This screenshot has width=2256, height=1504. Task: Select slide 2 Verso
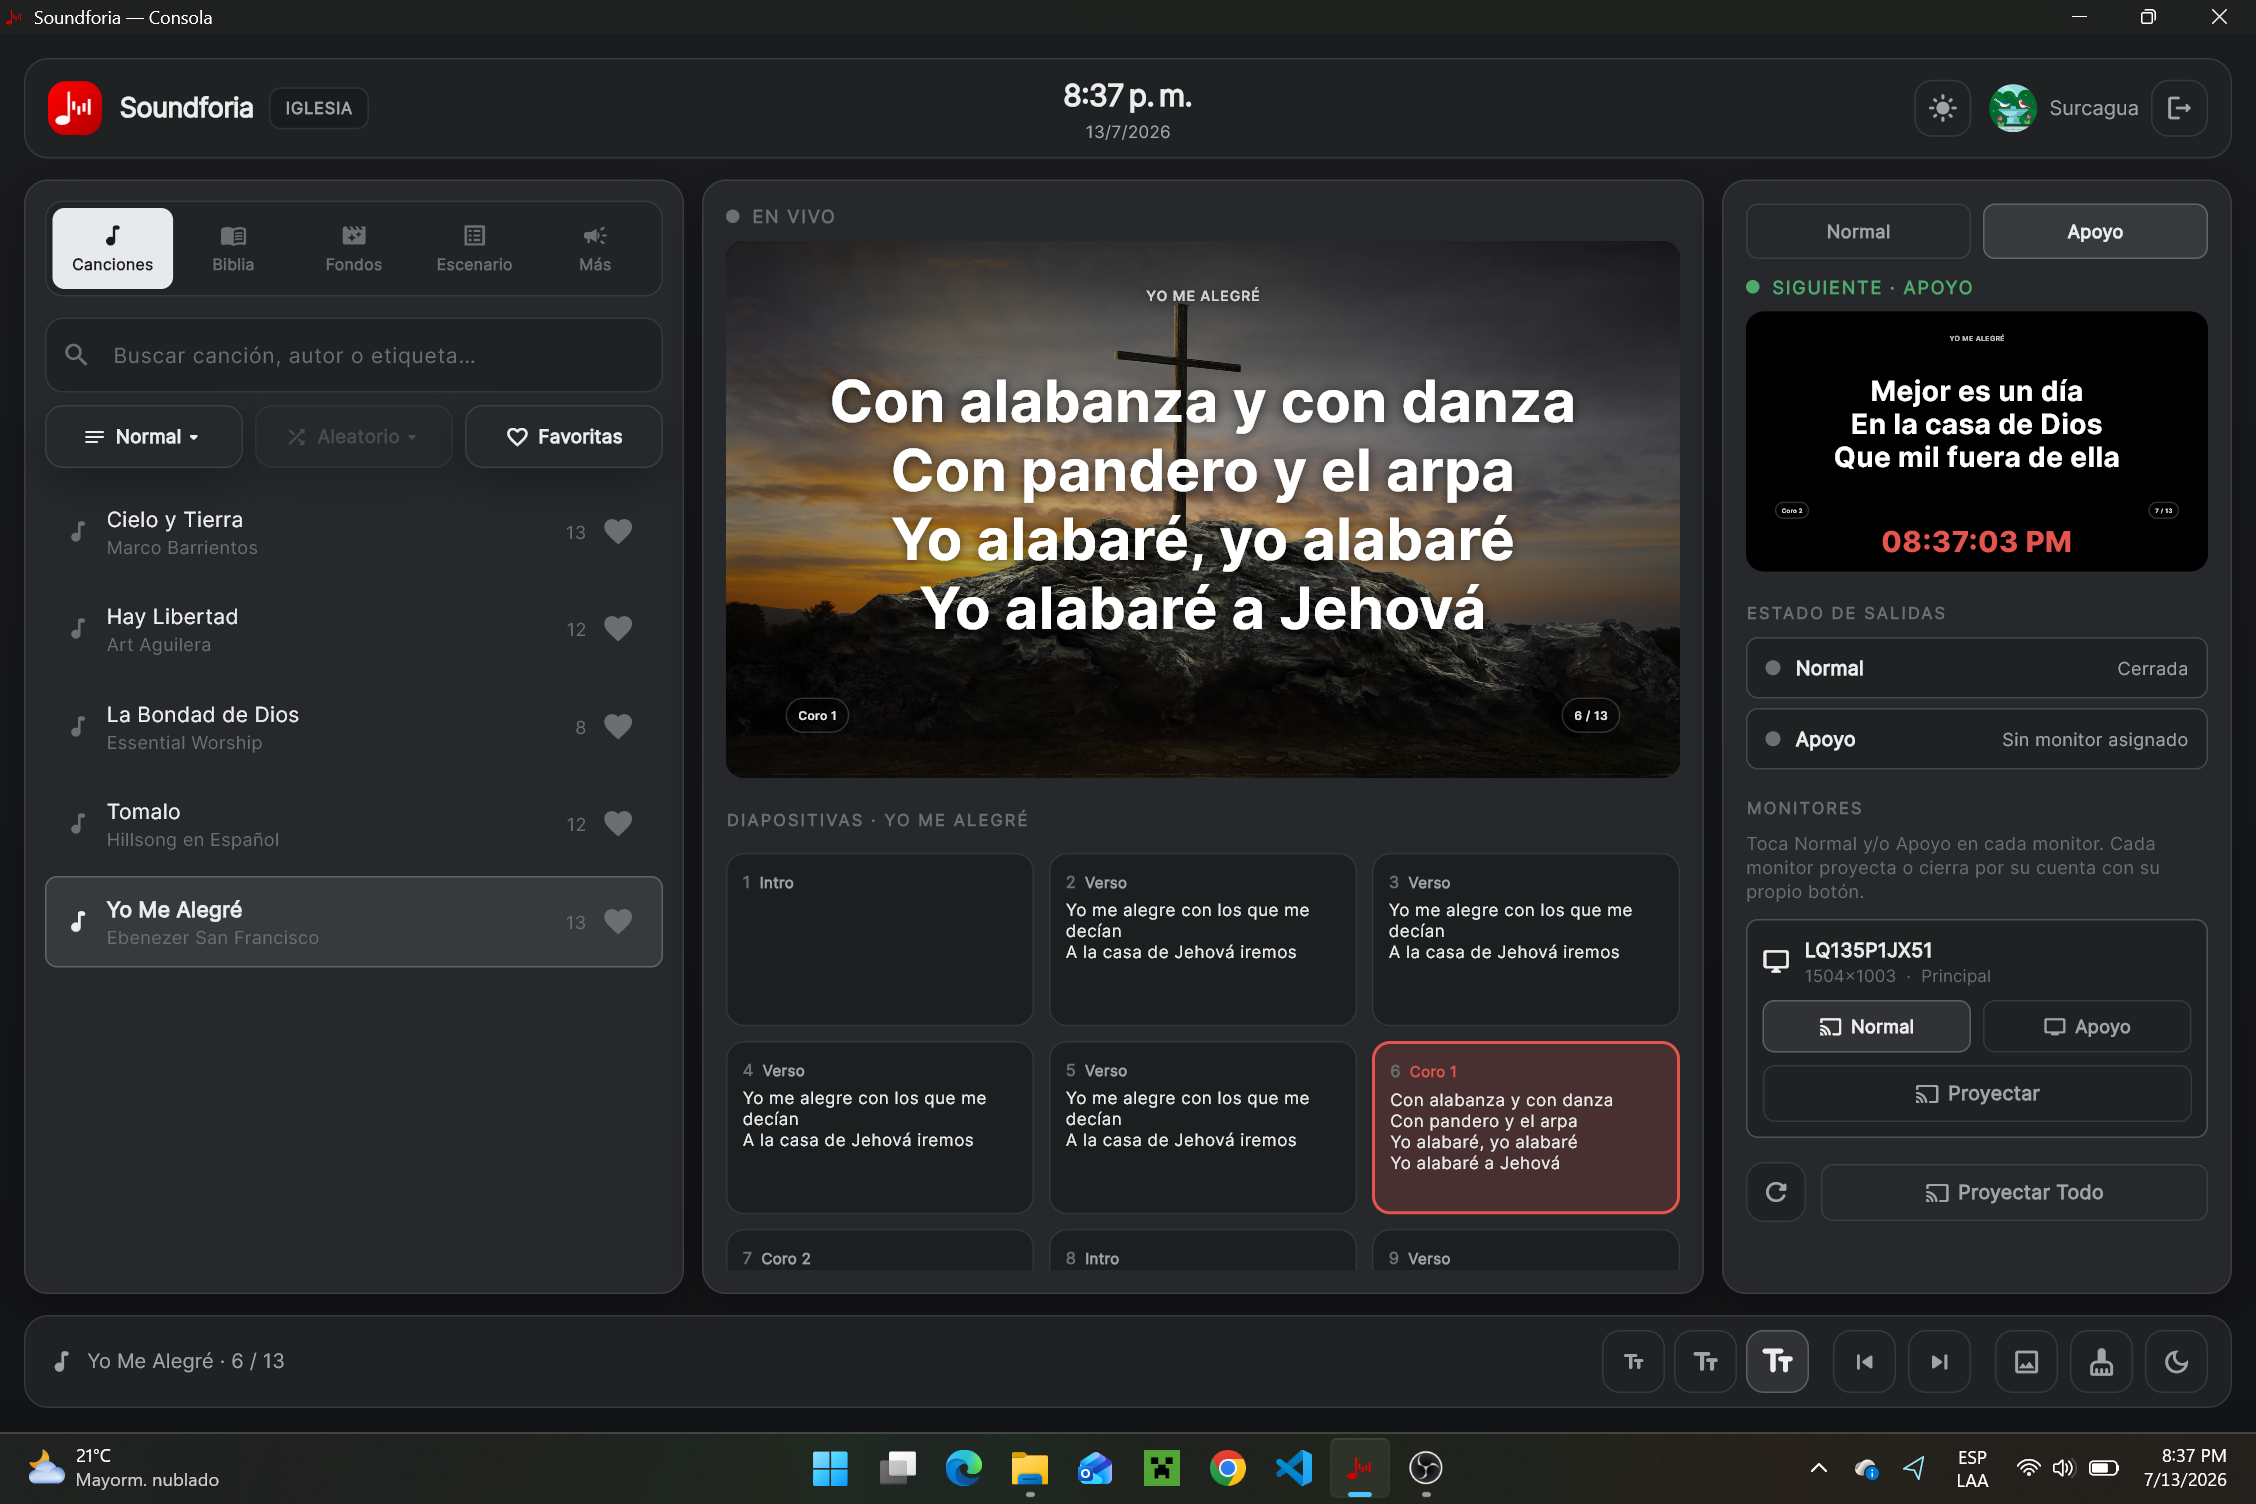[x=1202, y=939]
